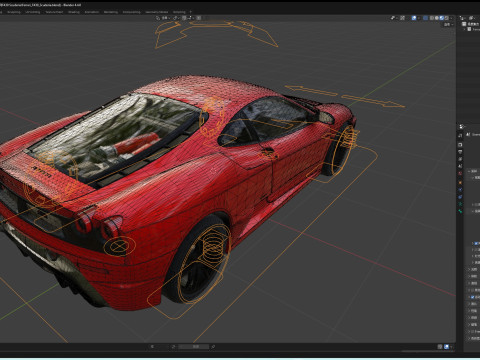Viewport: 480px width, 360px height.
Task: Toggle X-ray mode in the viewport header
Action: 425,18
